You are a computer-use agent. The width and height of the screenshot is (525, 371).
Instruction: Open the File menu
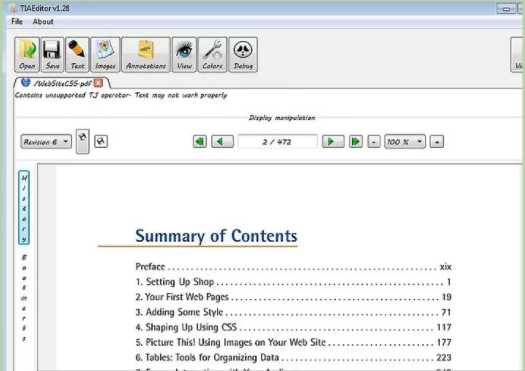(17, 21)
